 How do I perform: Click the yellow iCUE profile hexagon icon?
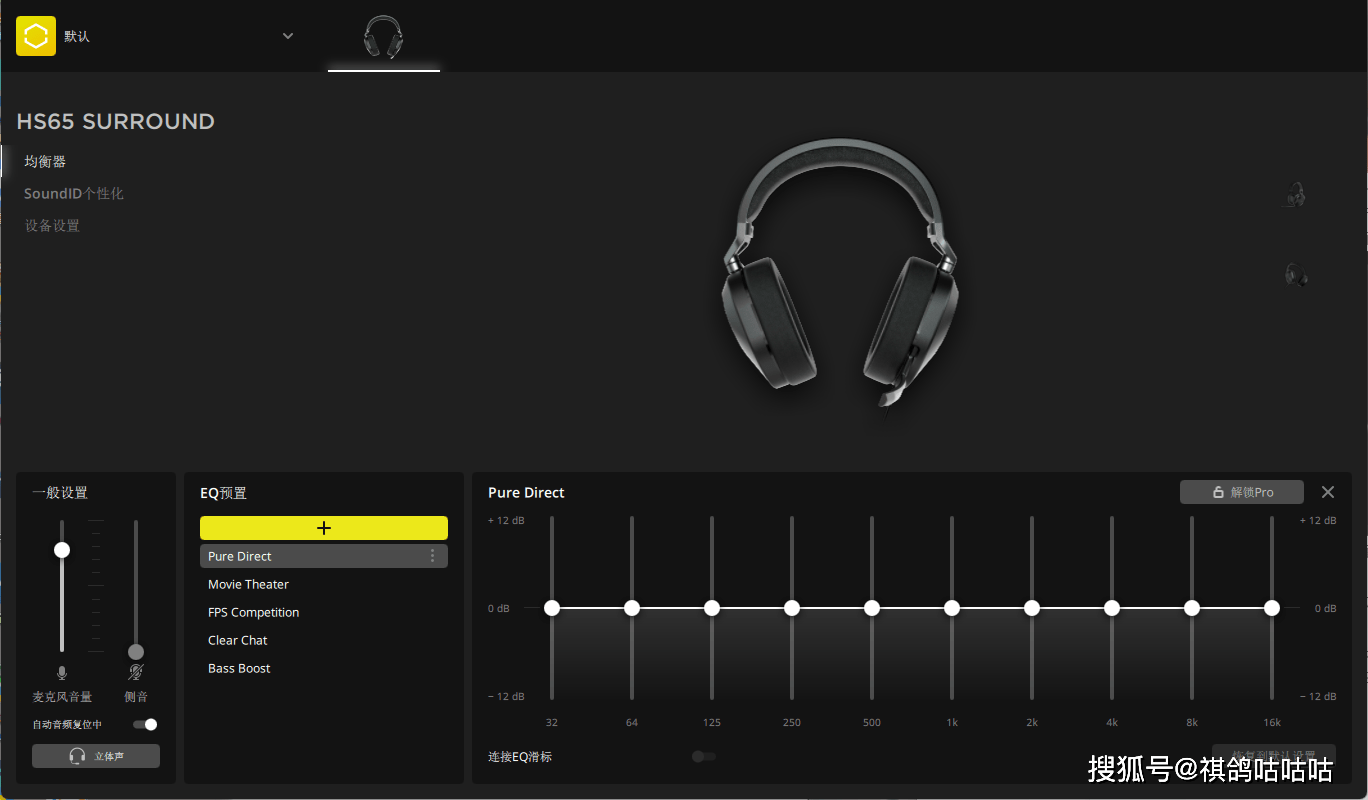point(36,36)
